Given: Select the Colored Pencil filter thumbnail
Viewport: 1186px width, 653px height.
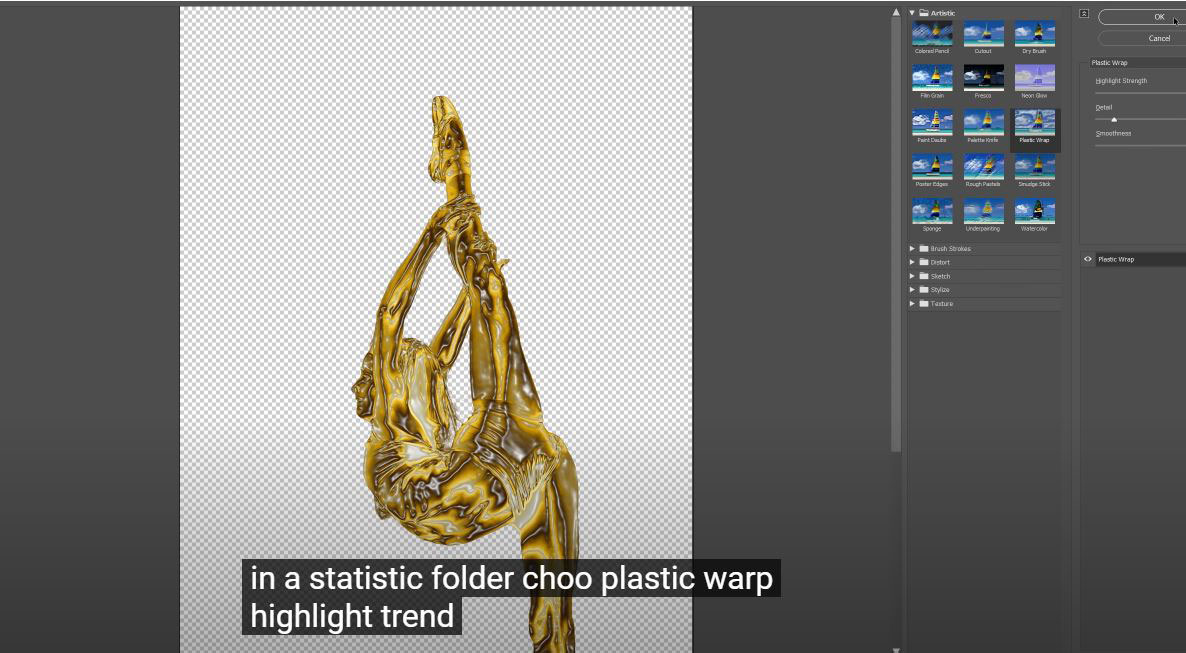Looking at the screenshot, I should (x=932, y=34).
